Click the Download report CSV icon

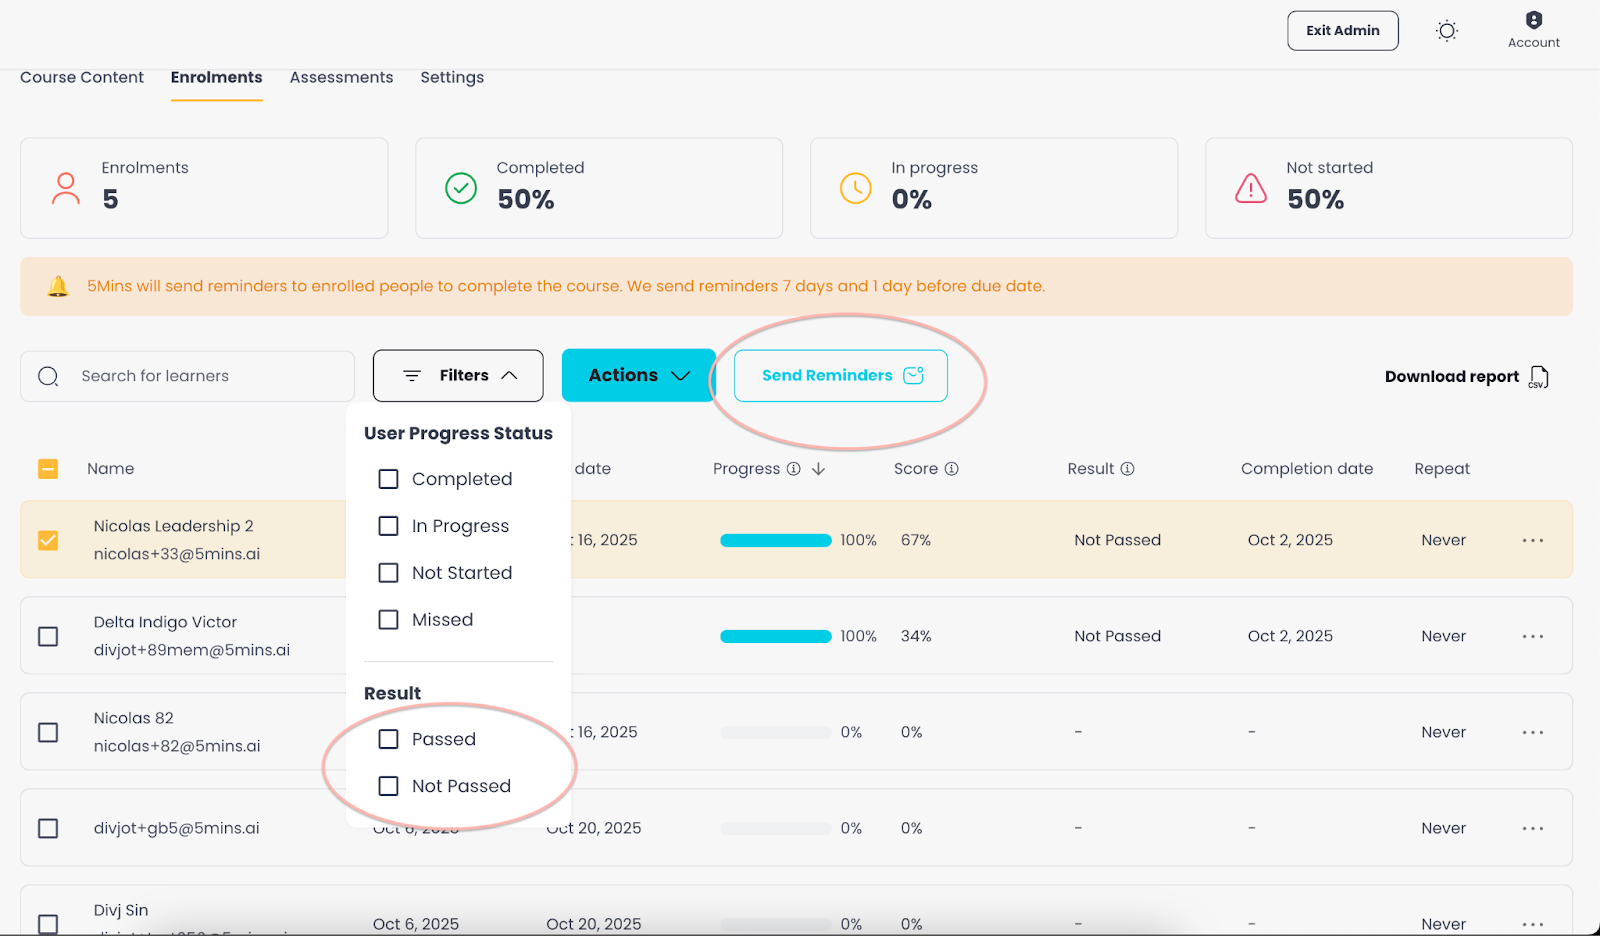(x=1539, y=377)
